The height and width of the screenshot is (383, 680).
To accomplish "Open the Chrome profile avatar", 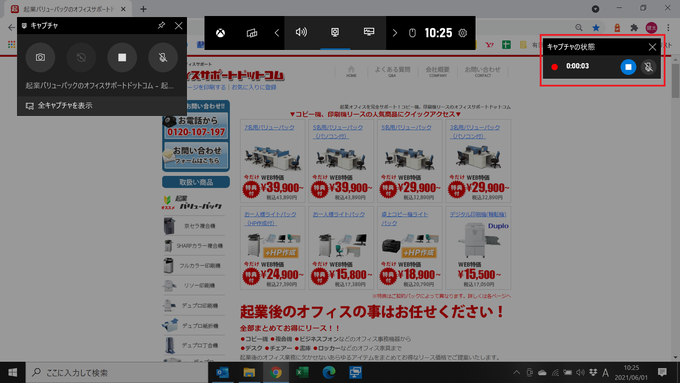I will click(651, 28).
